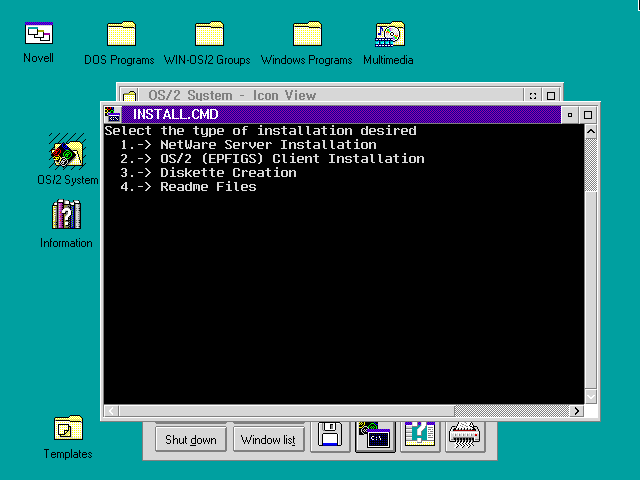The image size is (640, 480).
Task: Open the Multimedia folder icon
Action: point(390,33)
